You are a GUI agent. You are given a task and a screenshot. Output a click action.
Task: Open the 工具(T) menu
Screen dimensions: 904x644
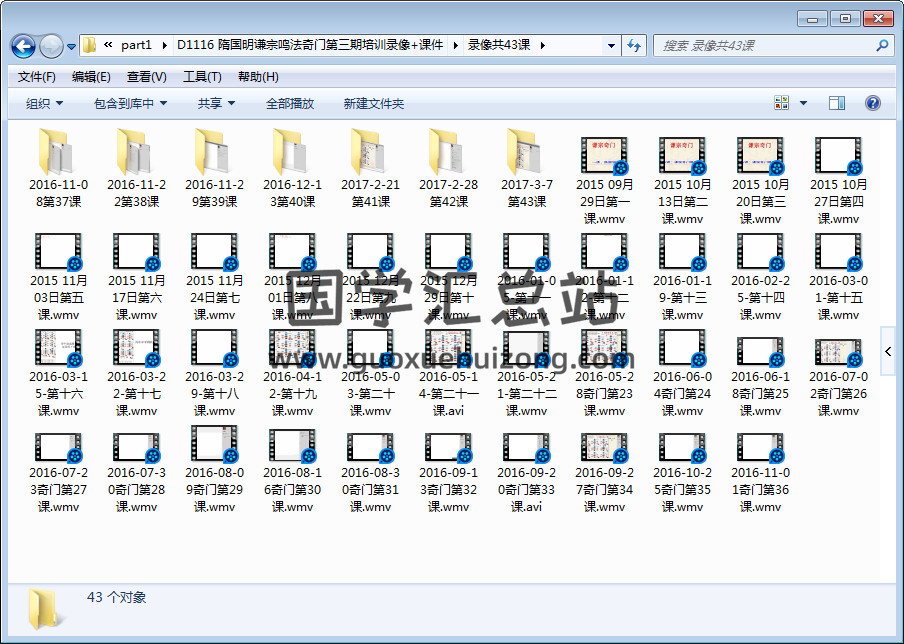(201, 77)
